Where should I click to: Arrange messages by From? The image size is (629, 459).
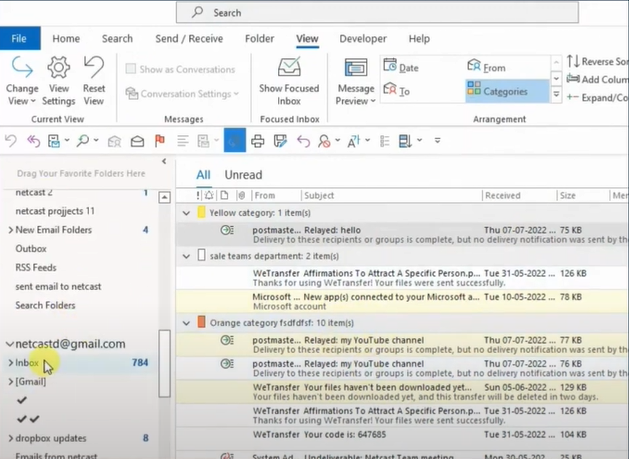pyautogui.click(x=487, y=67)
